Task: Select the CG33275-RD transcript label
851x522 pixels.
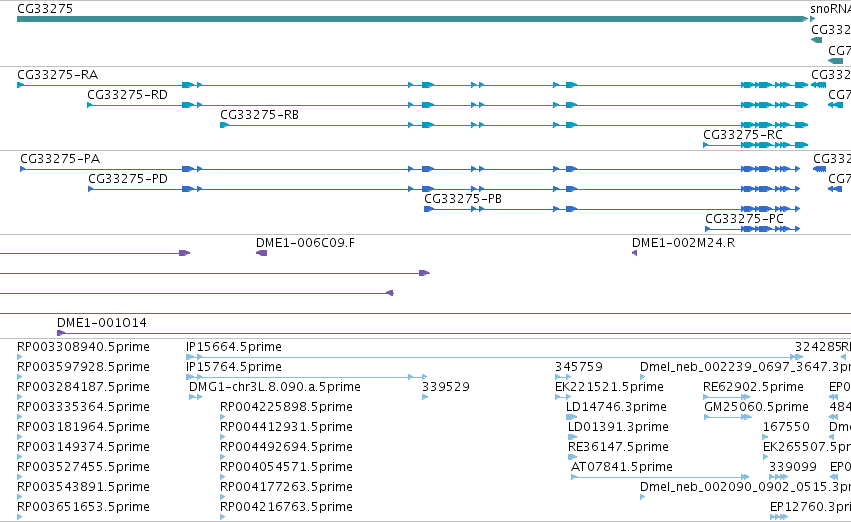Action: pyautogui.click(x=128, y=95)
